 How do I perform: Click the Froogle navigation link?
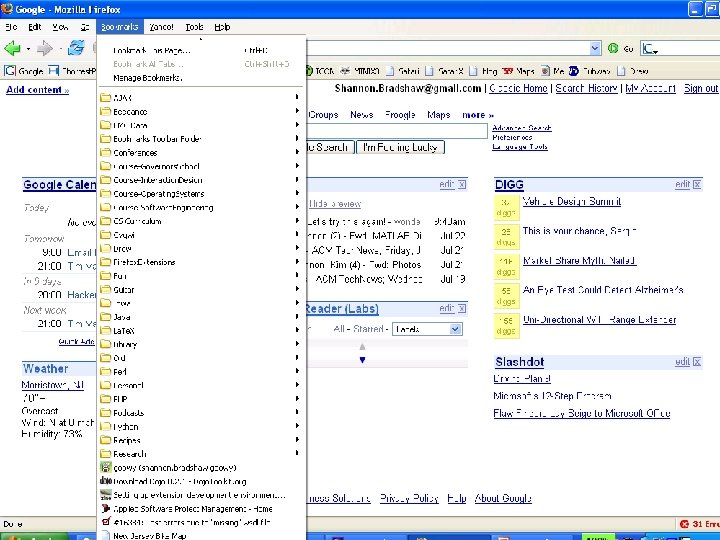click(x=400, y=115)
